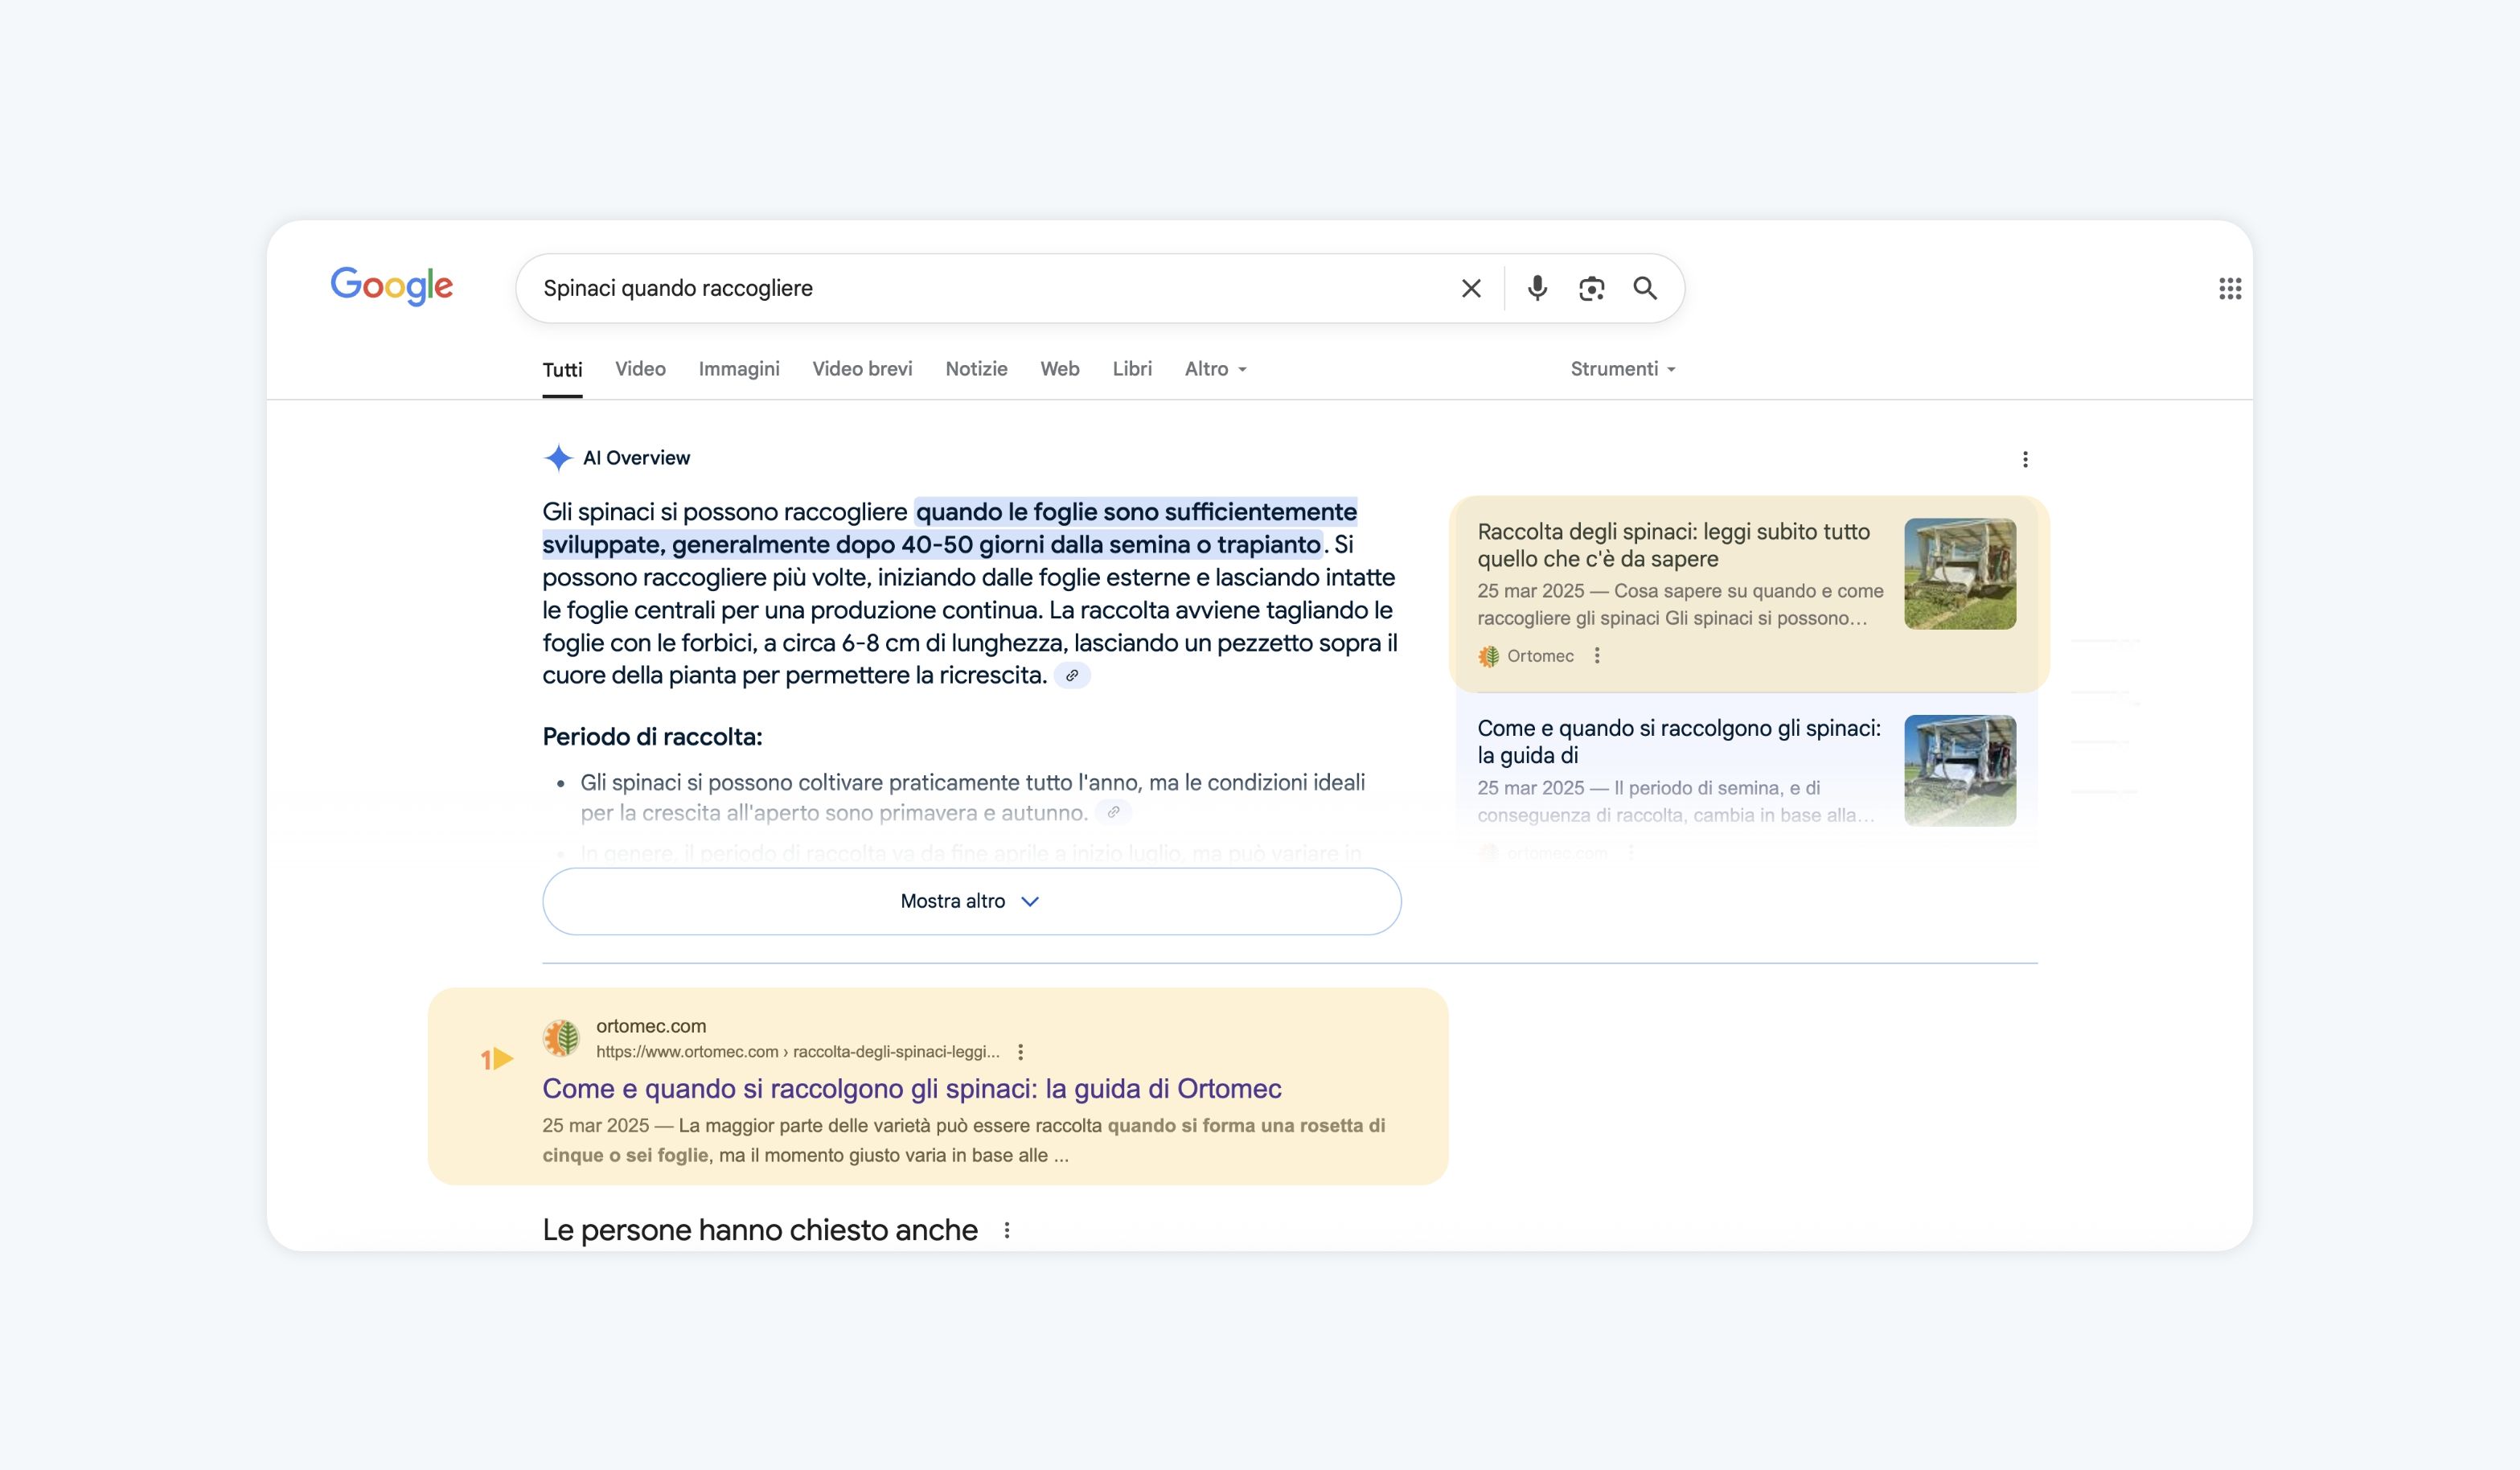
Task: Click the 'Periodo di raccolta:' heading
Action: coord(652,737)
